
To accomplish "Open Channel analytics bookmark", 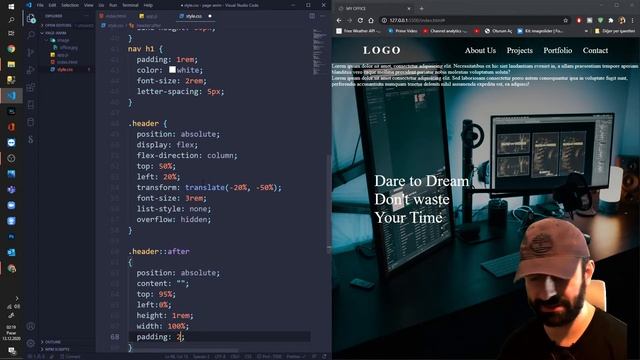I will point(445,31).
